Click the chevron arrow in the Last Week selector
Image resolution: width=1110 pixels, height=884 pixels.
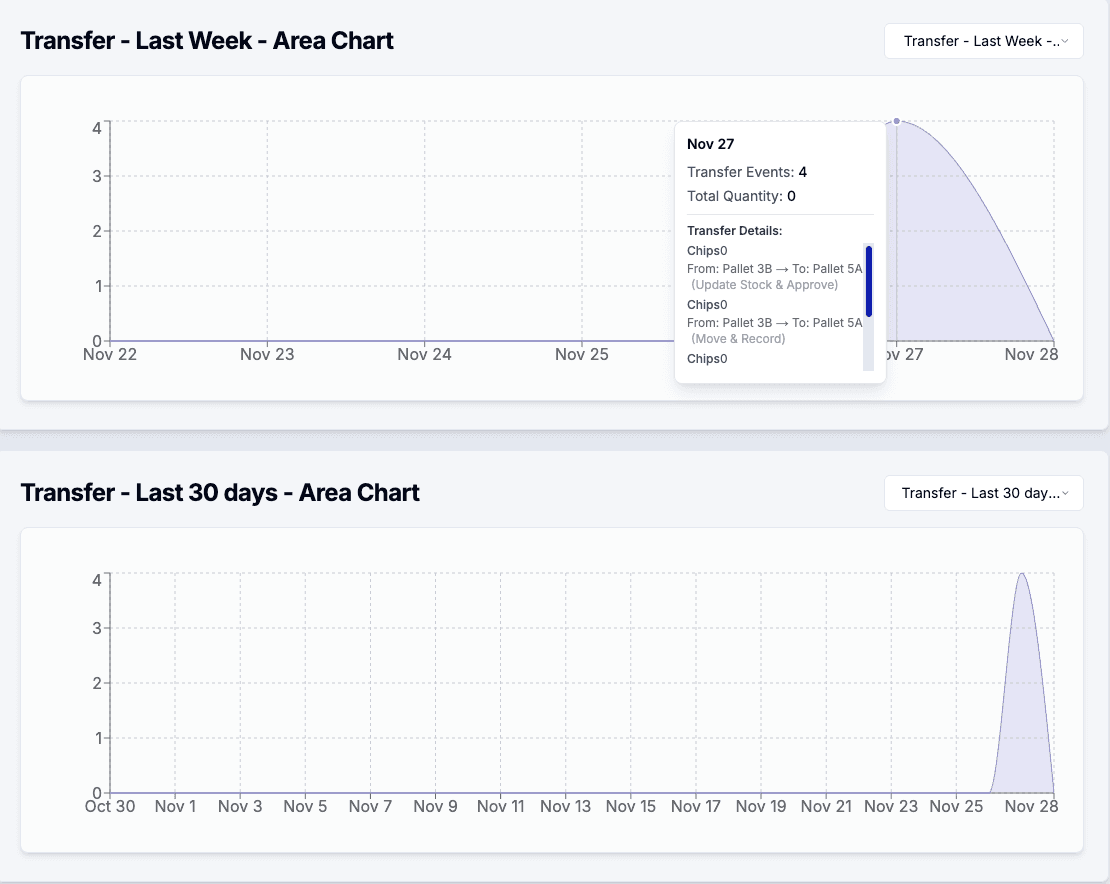coord(1065,41)
